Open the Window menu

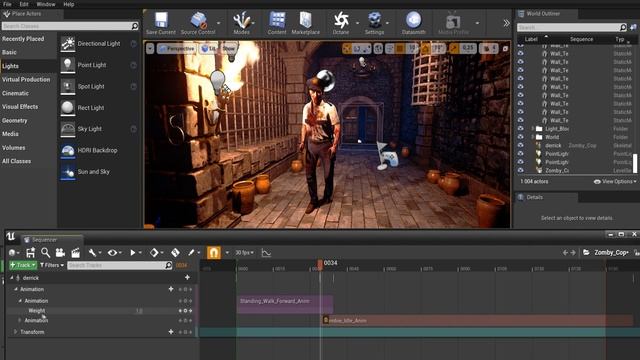46,4
